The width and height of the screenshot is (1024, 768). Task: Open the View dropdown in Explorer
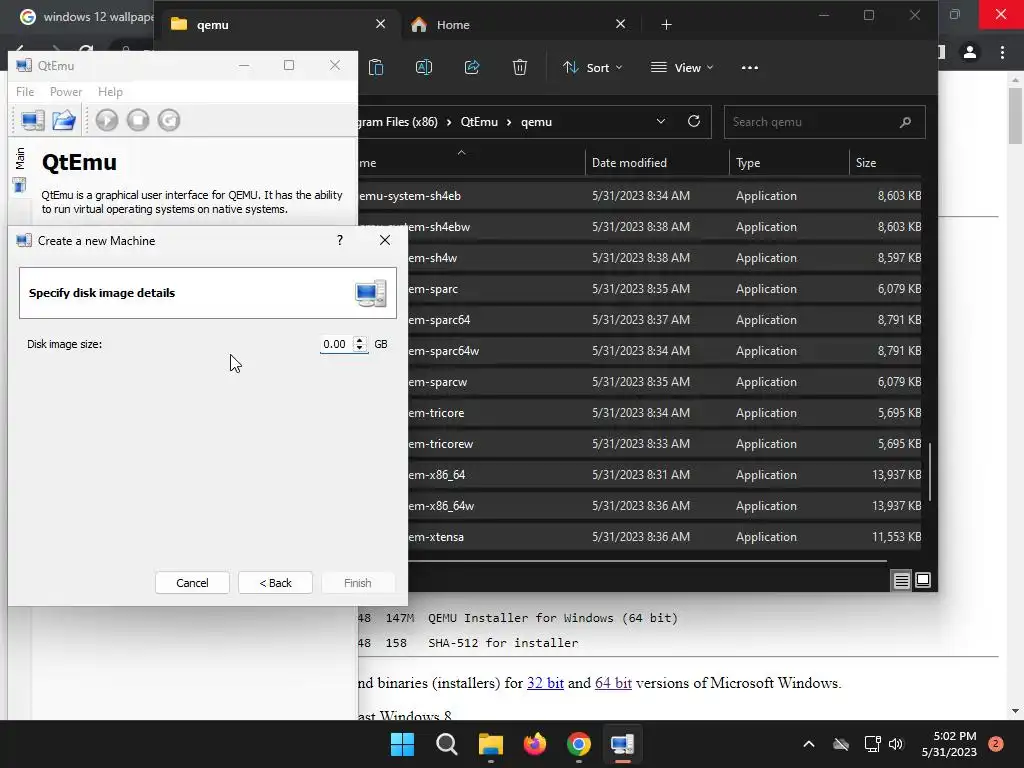click(x=682, y=67)
